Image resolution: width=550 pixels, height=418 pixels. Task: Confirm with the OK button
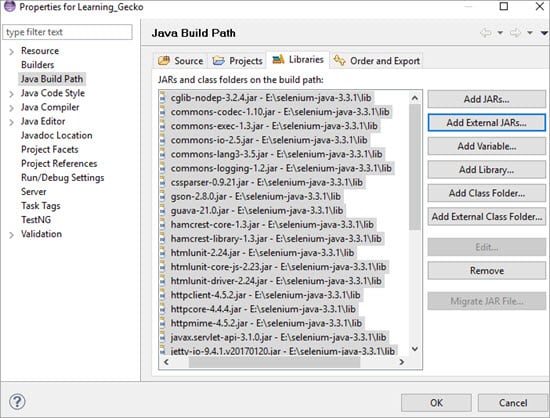click(x=436, y=403)
